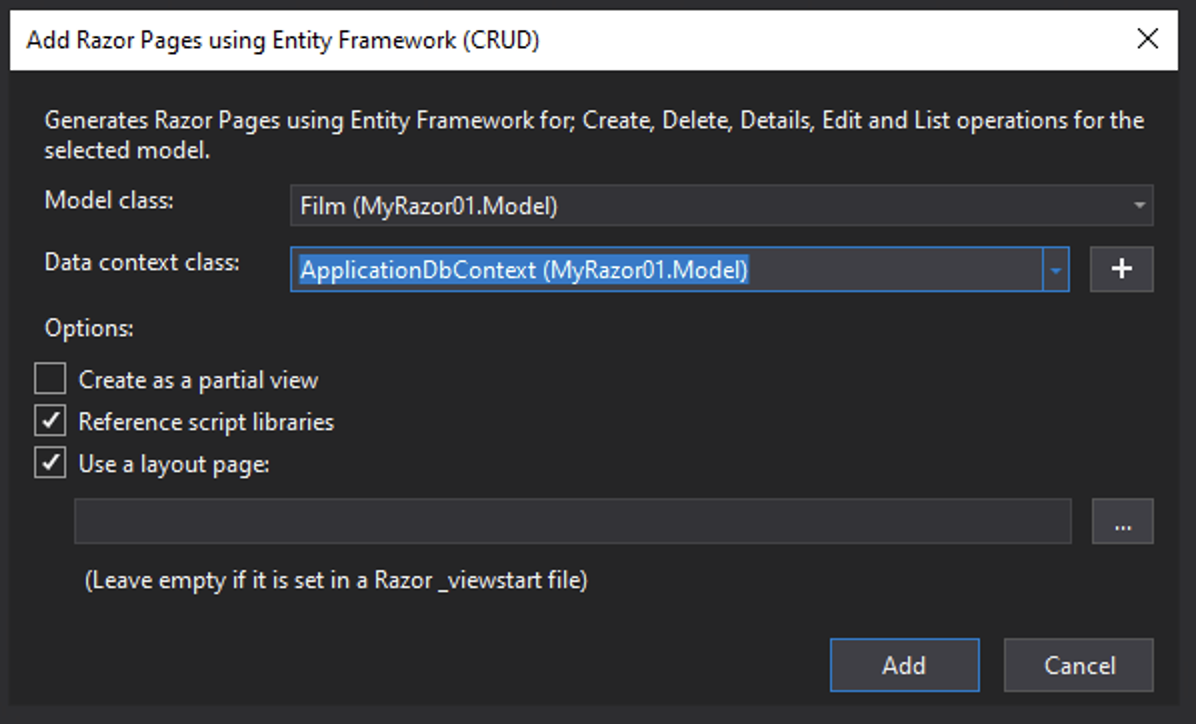Click the + button to add new data context
Viewport: 1196px width, 724px height.
pos(1121,269)
